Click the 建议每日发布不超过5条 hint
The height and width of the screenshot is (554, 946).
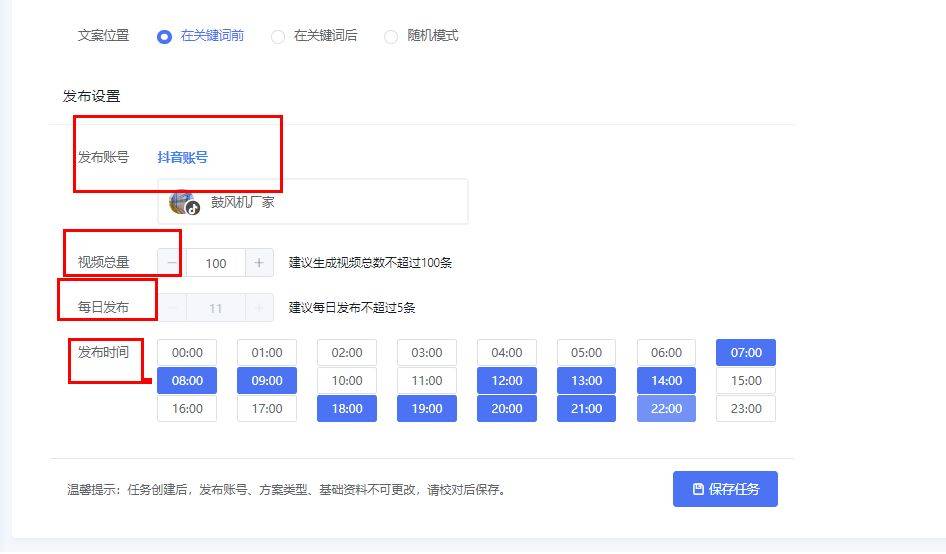point(352,308)
